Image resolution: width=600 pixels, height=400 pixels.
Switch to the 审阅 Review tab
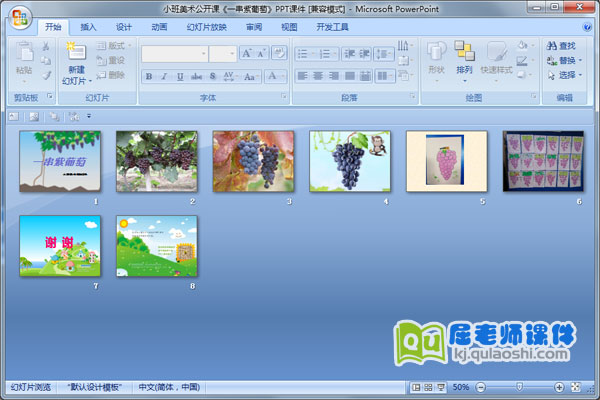pyautogui.click(x=254, y=27)
